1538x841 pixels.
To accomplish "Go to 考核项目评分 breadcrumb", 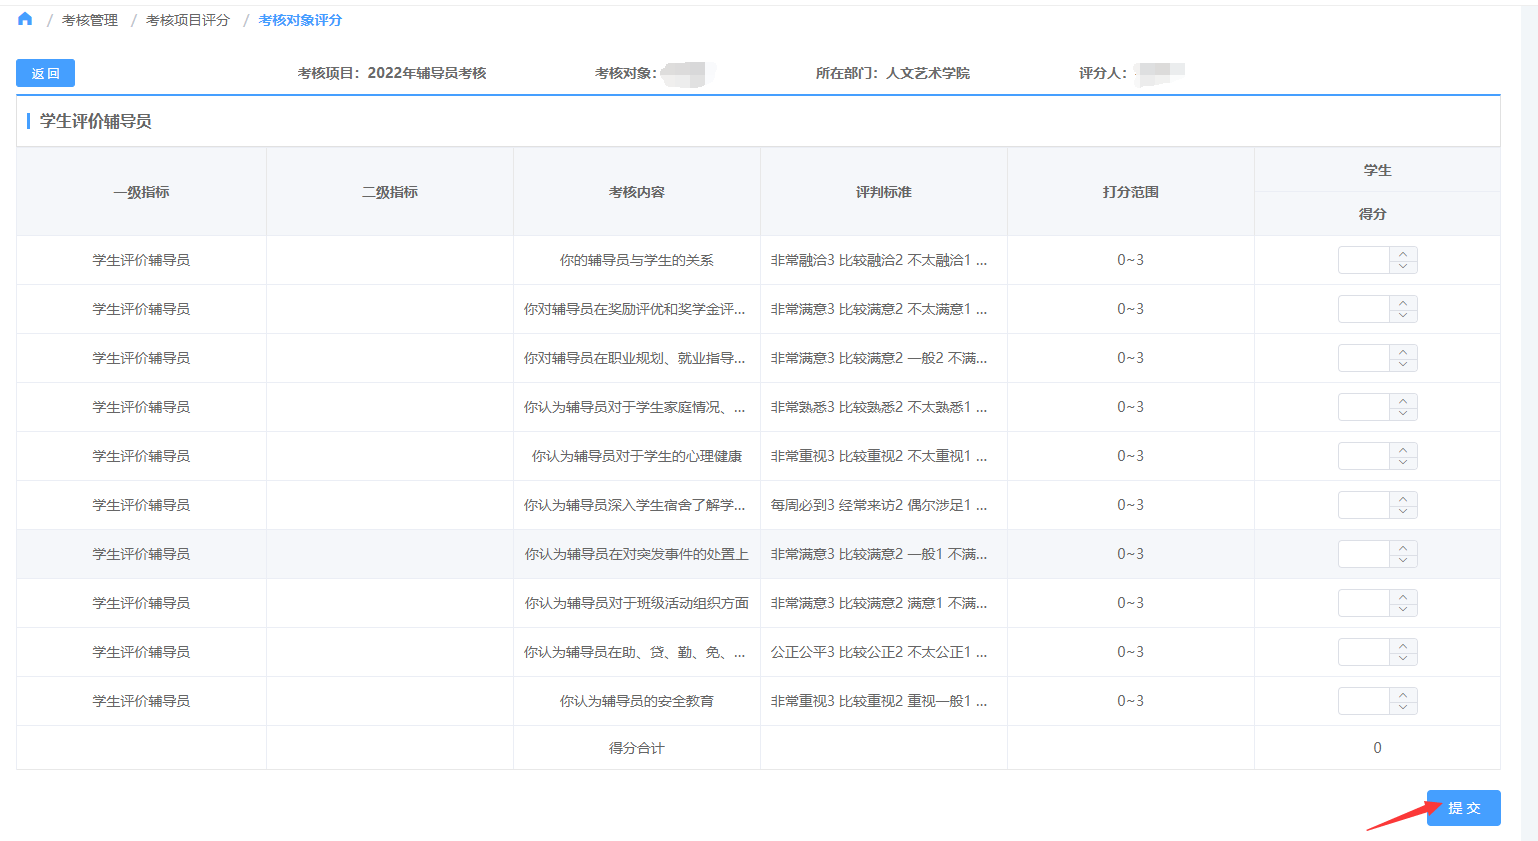I will tap(188, 20).
